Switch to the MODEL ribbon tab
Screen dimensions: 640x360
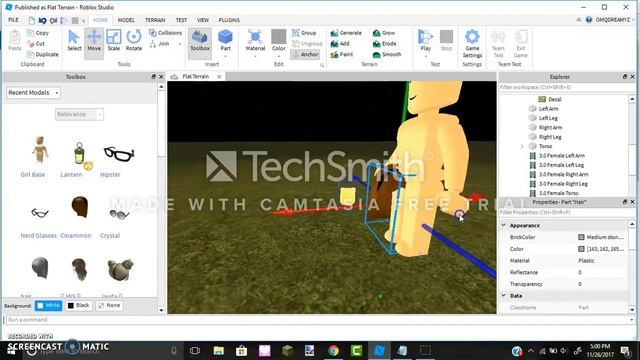(126, 20)
